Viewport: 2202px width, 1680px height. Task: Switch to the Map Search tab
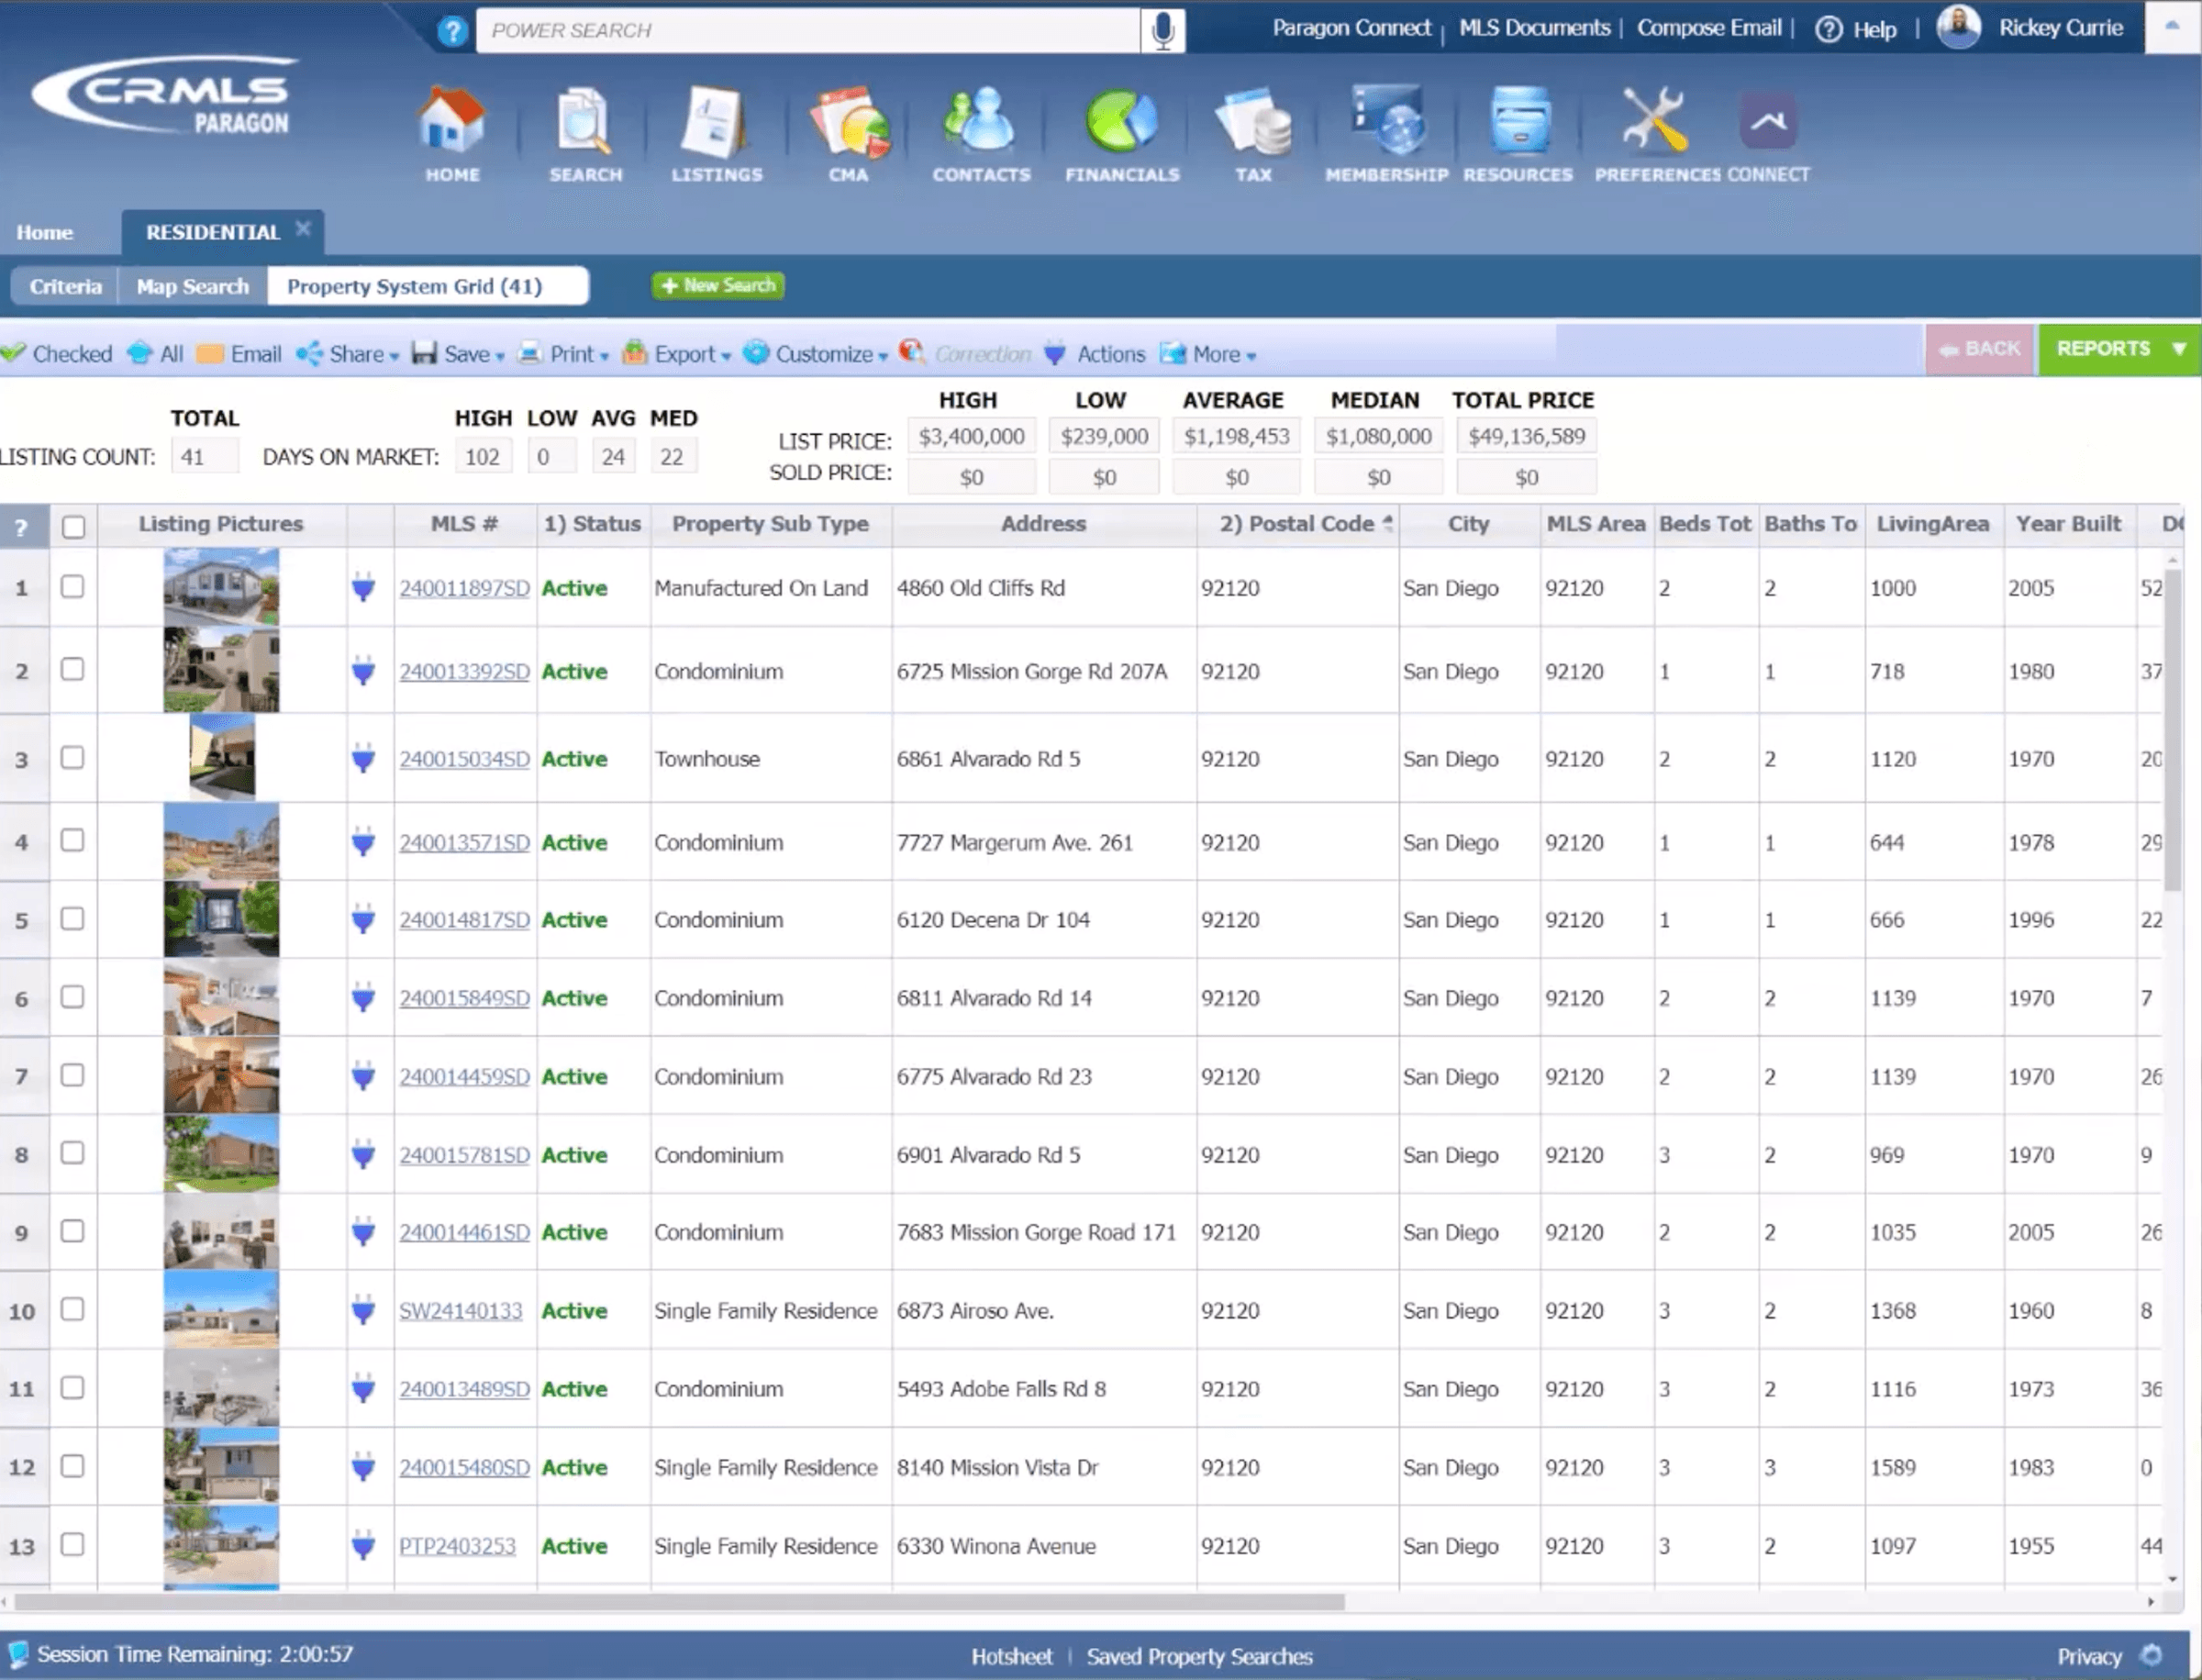192,287
